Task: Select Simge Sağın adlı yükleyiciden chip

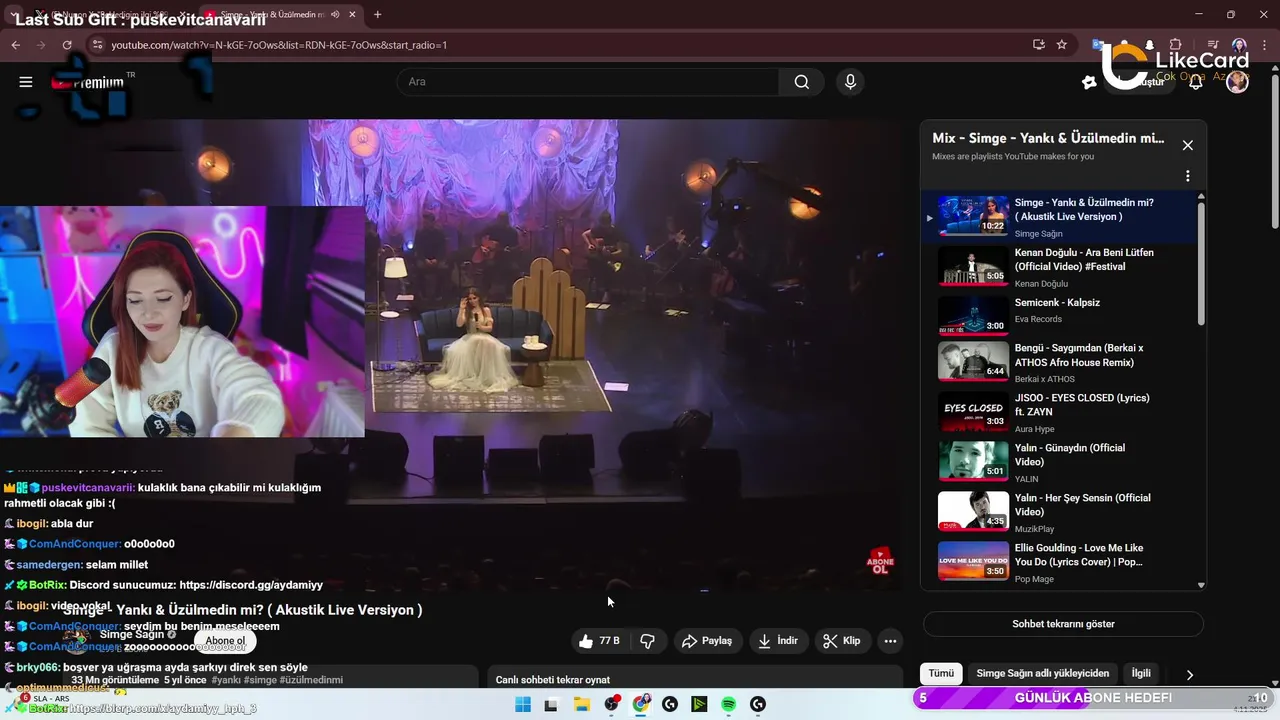Action: pyautogui.click(x=1042, y=674)
